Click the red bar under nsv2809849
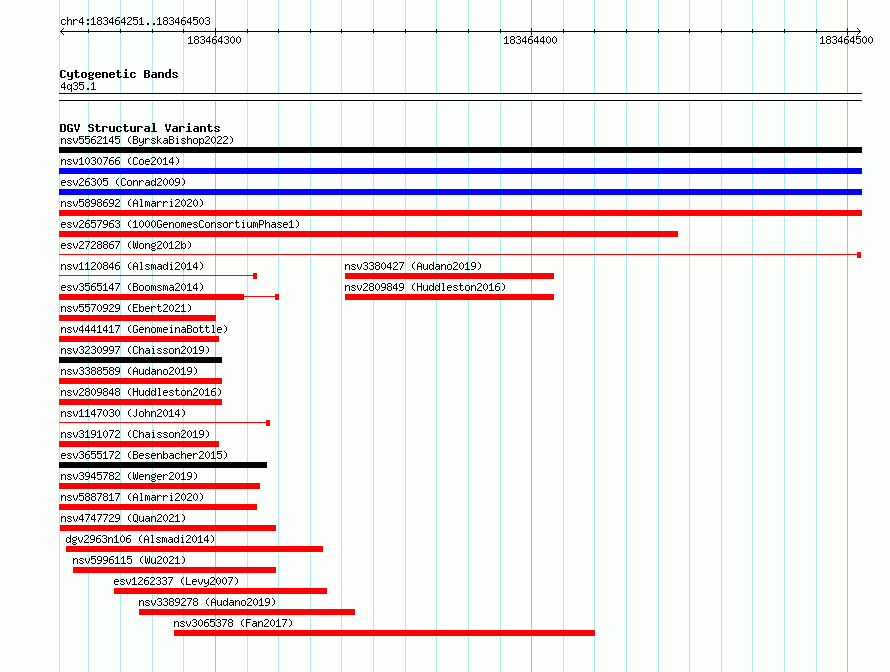Screen dimensions: 890x672 pyautogui.click(x=449, y=297)
